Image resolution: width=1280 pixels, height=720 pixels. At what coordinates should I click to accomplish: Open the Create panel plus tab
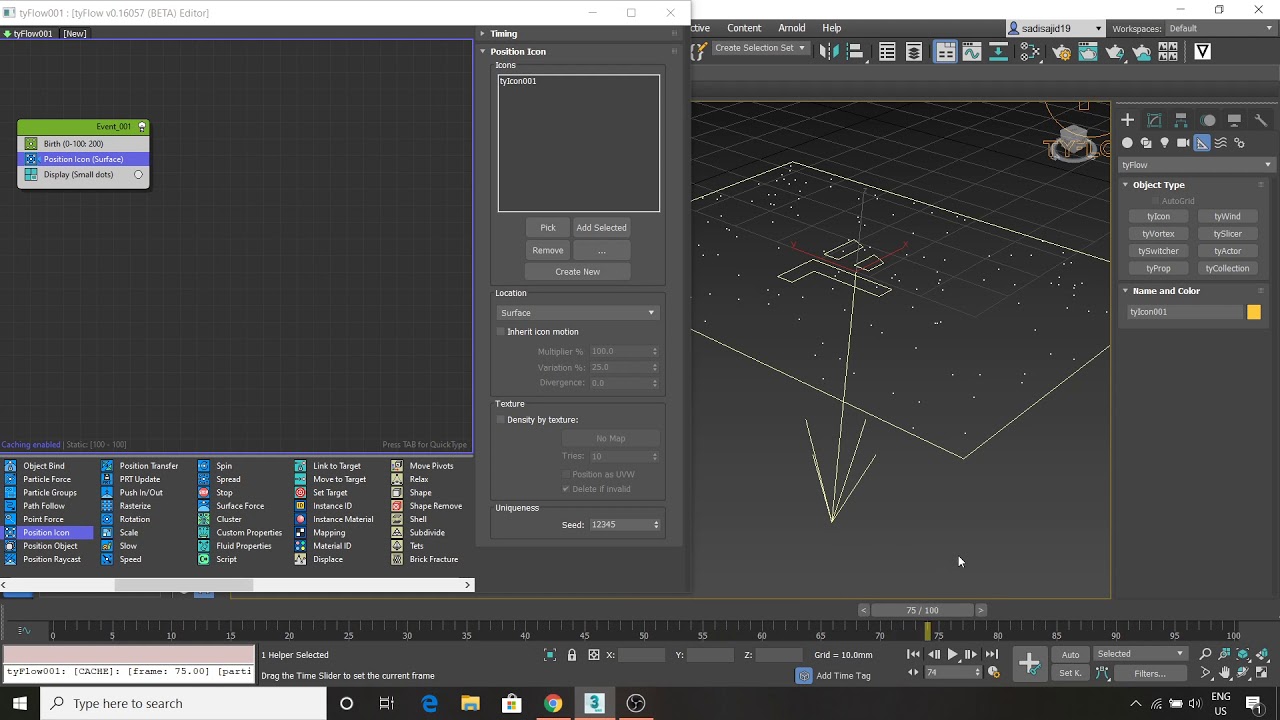(1128, 120)
